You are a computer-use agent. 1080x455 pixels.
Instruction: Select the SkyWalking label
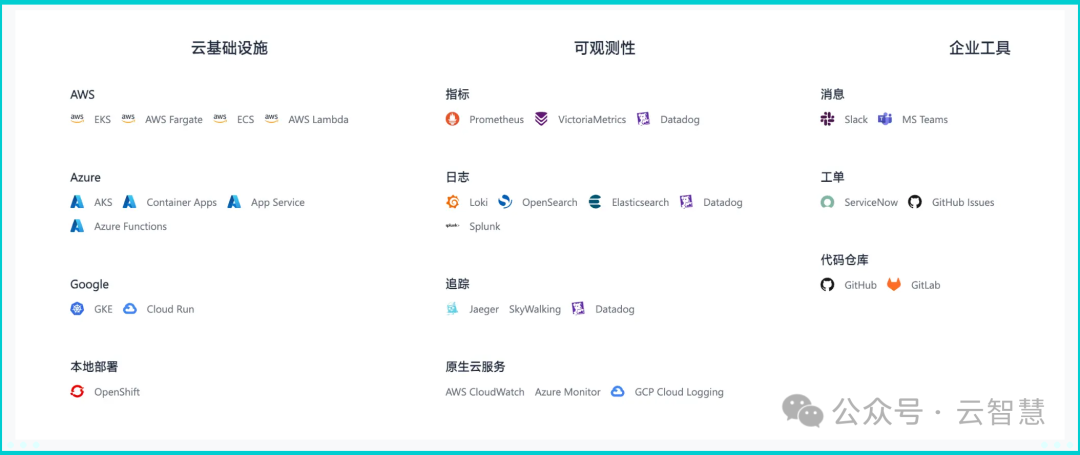pos(535,310)
